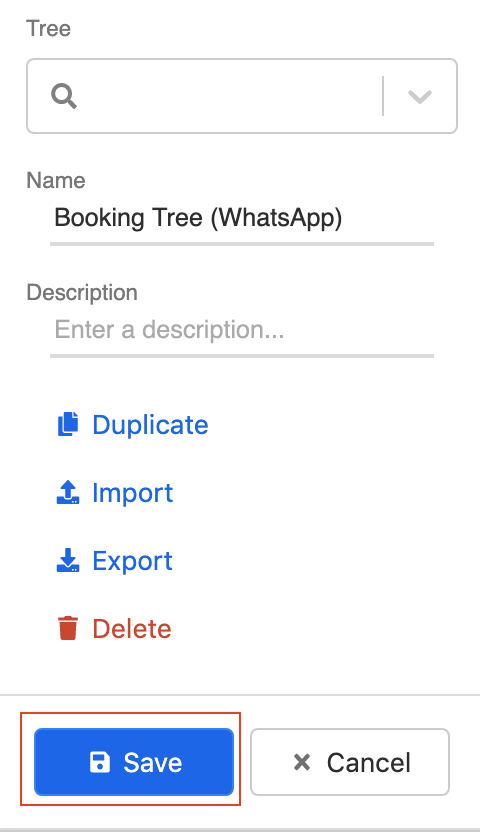The image size is (480, 832).
Task: Click the floppy disk icon on Save
Action: [x=100, y=762]
